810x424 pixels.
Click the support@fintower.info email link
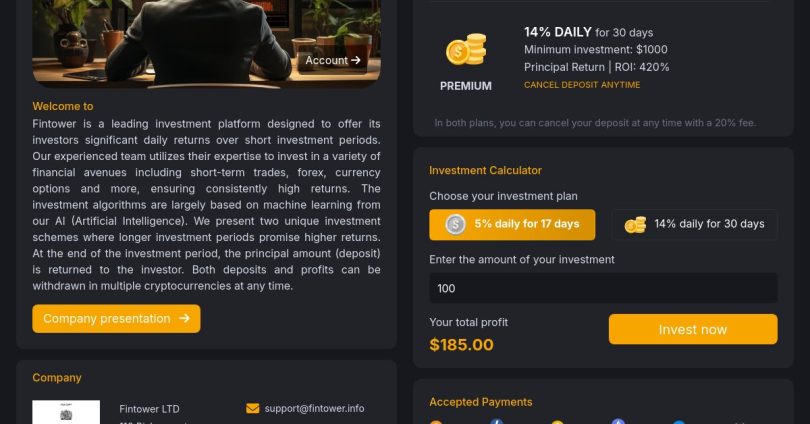click(314, 408)
